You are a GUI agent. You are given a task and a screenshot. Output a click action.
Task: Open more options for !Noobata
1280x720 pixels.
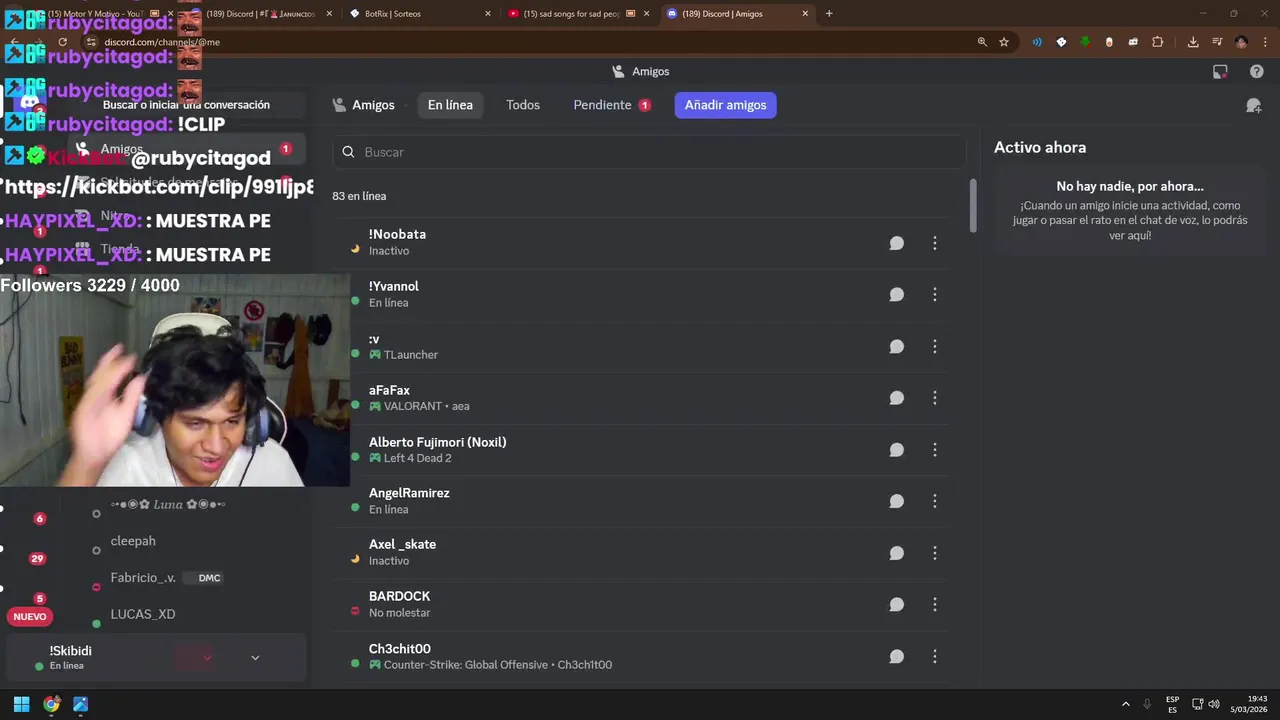pos(935,243)
